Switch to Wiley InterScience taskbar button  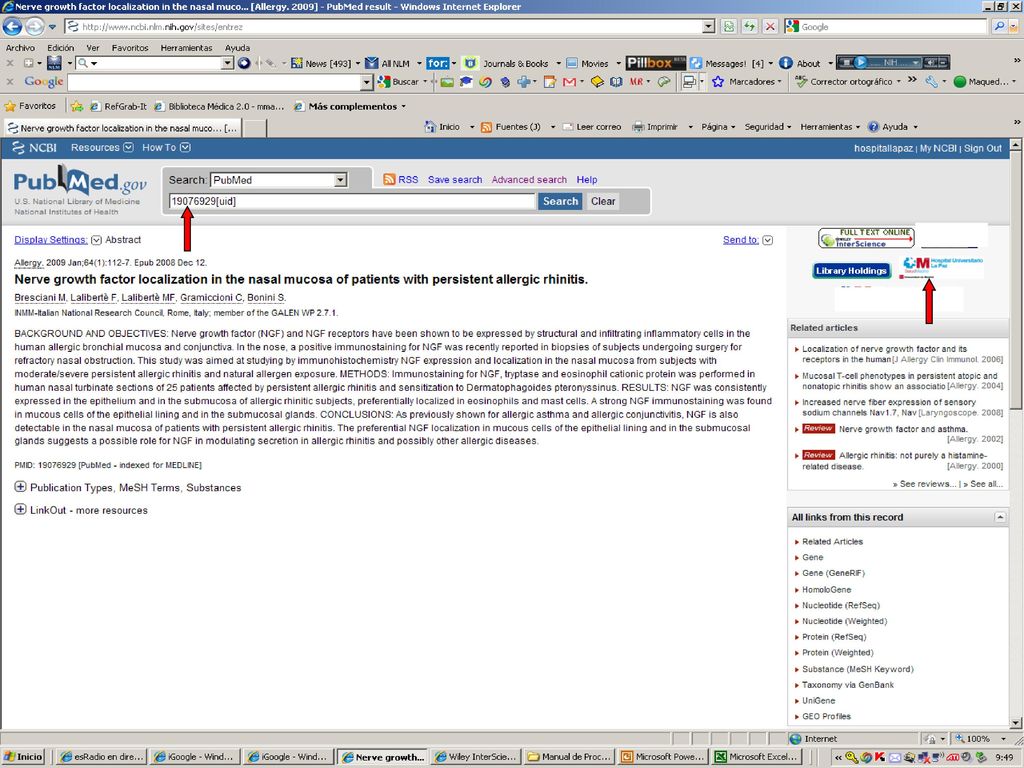[475, 757]
